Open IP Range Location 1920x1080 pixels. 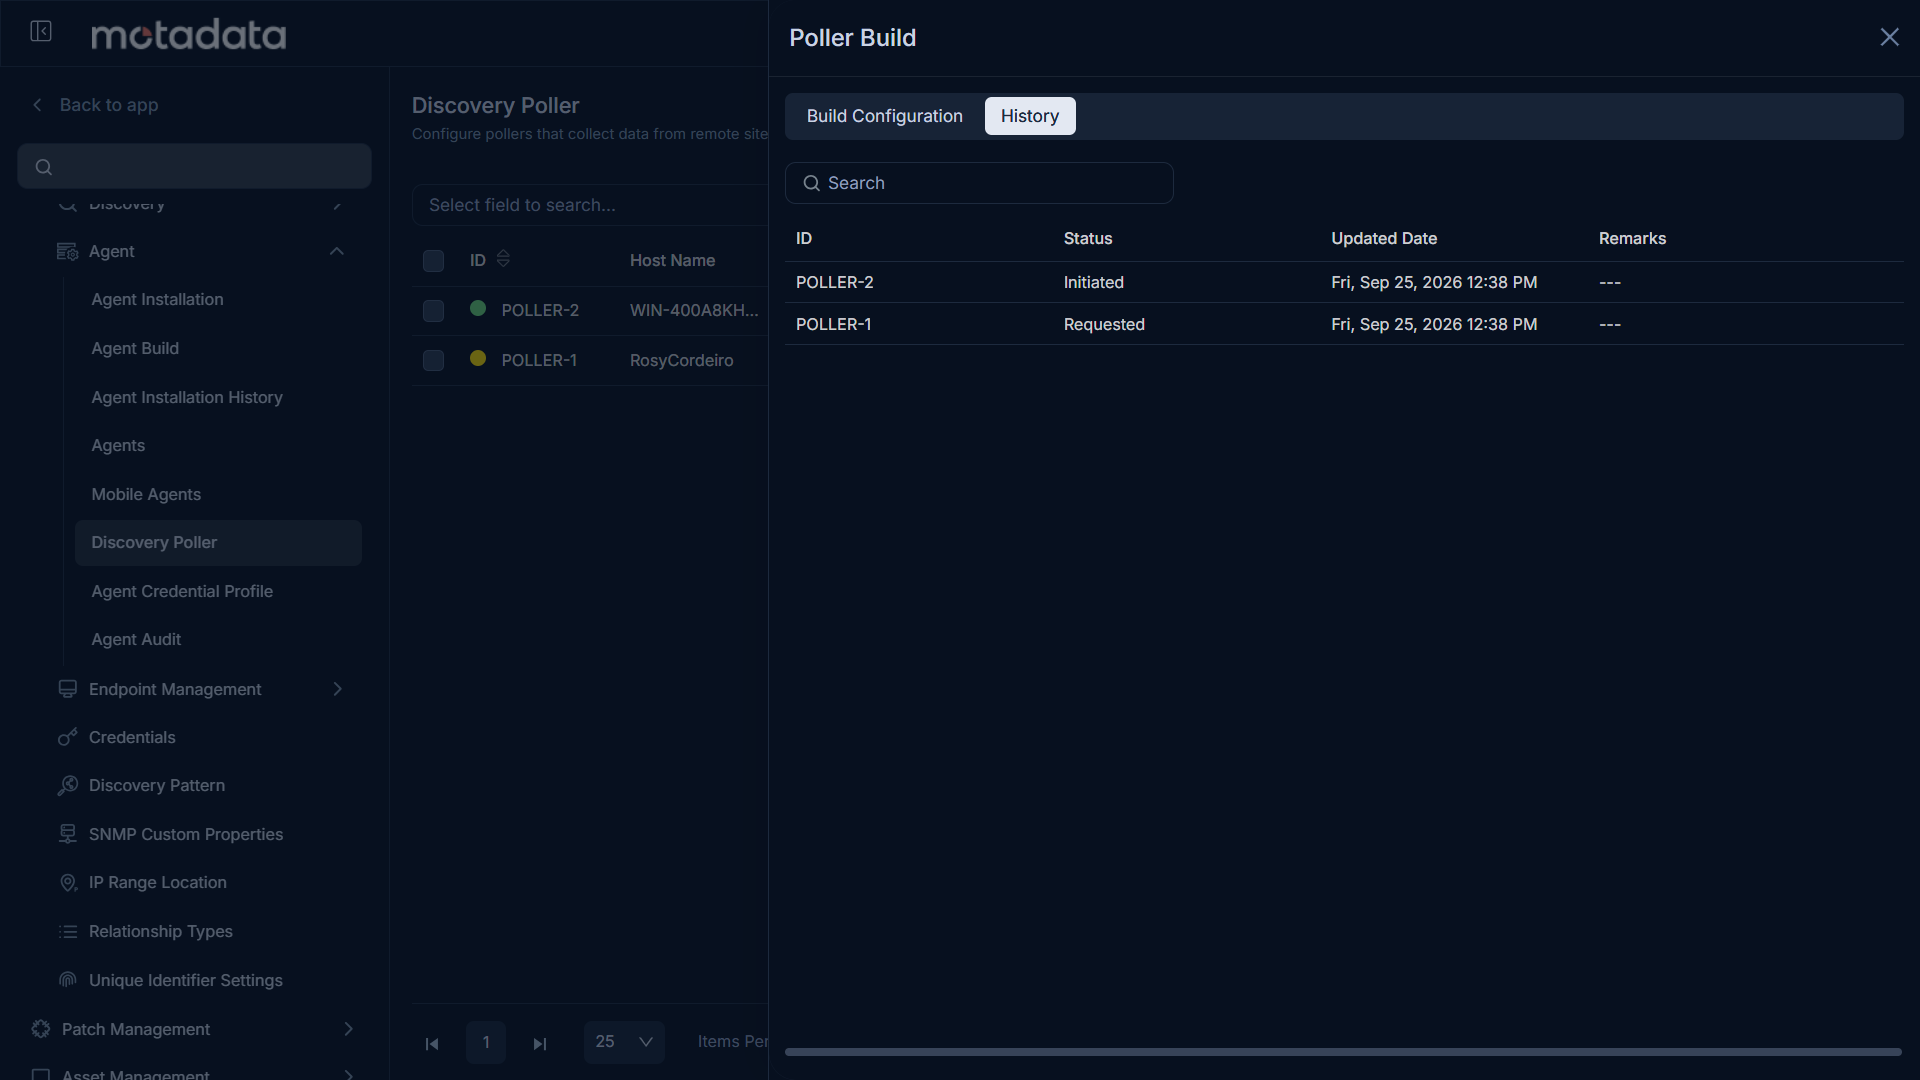pyautogui.click(x=158, y=882)
